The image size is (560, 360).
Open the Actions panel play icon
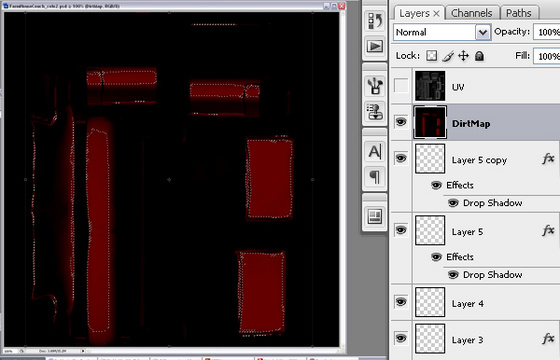tap(375, 46)
